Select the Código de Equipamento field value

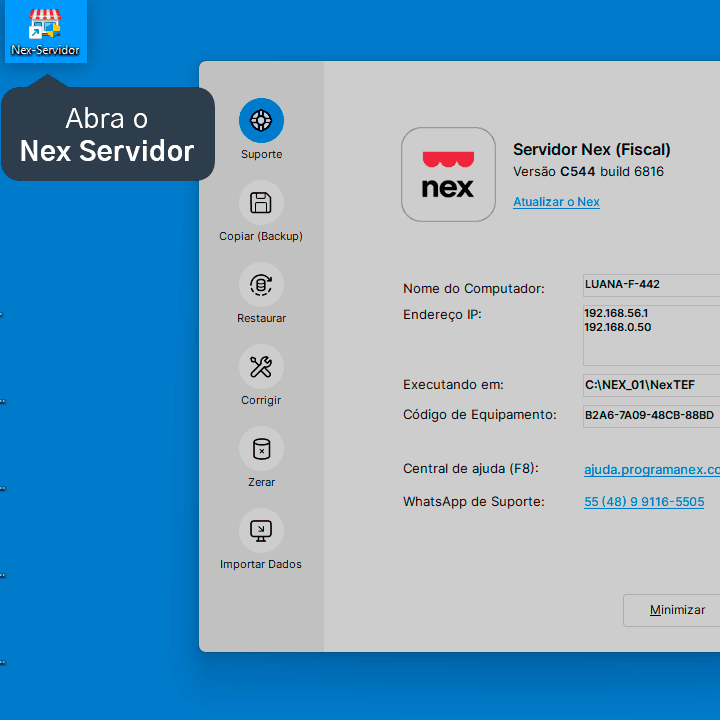[651, 416]
